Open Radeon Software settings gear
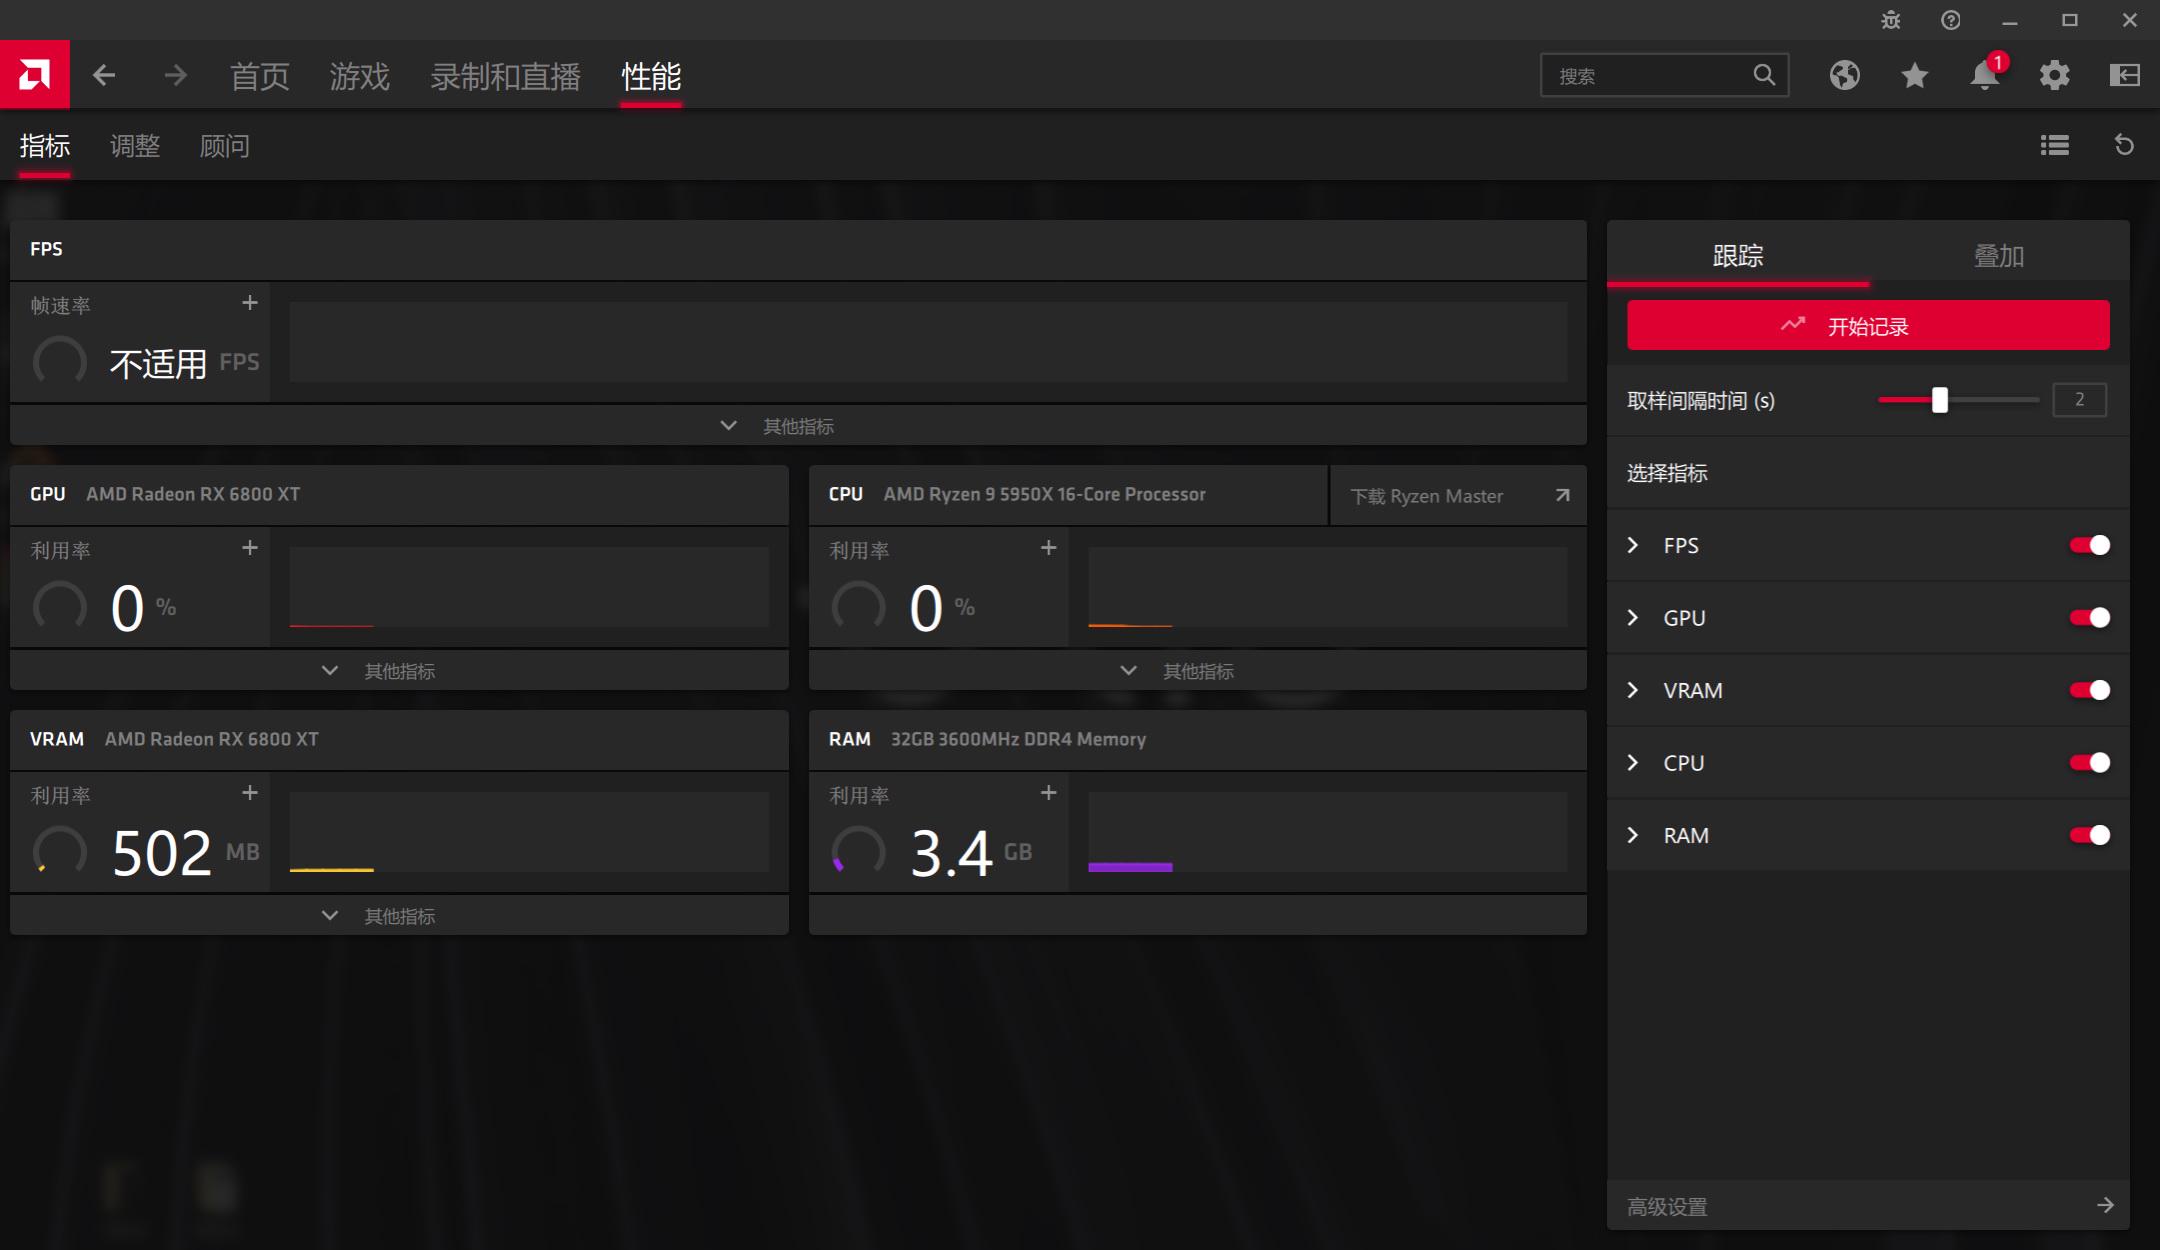Viewport: 2160px width, 1250px height. pyautogui.click(x=2054, y=75)
